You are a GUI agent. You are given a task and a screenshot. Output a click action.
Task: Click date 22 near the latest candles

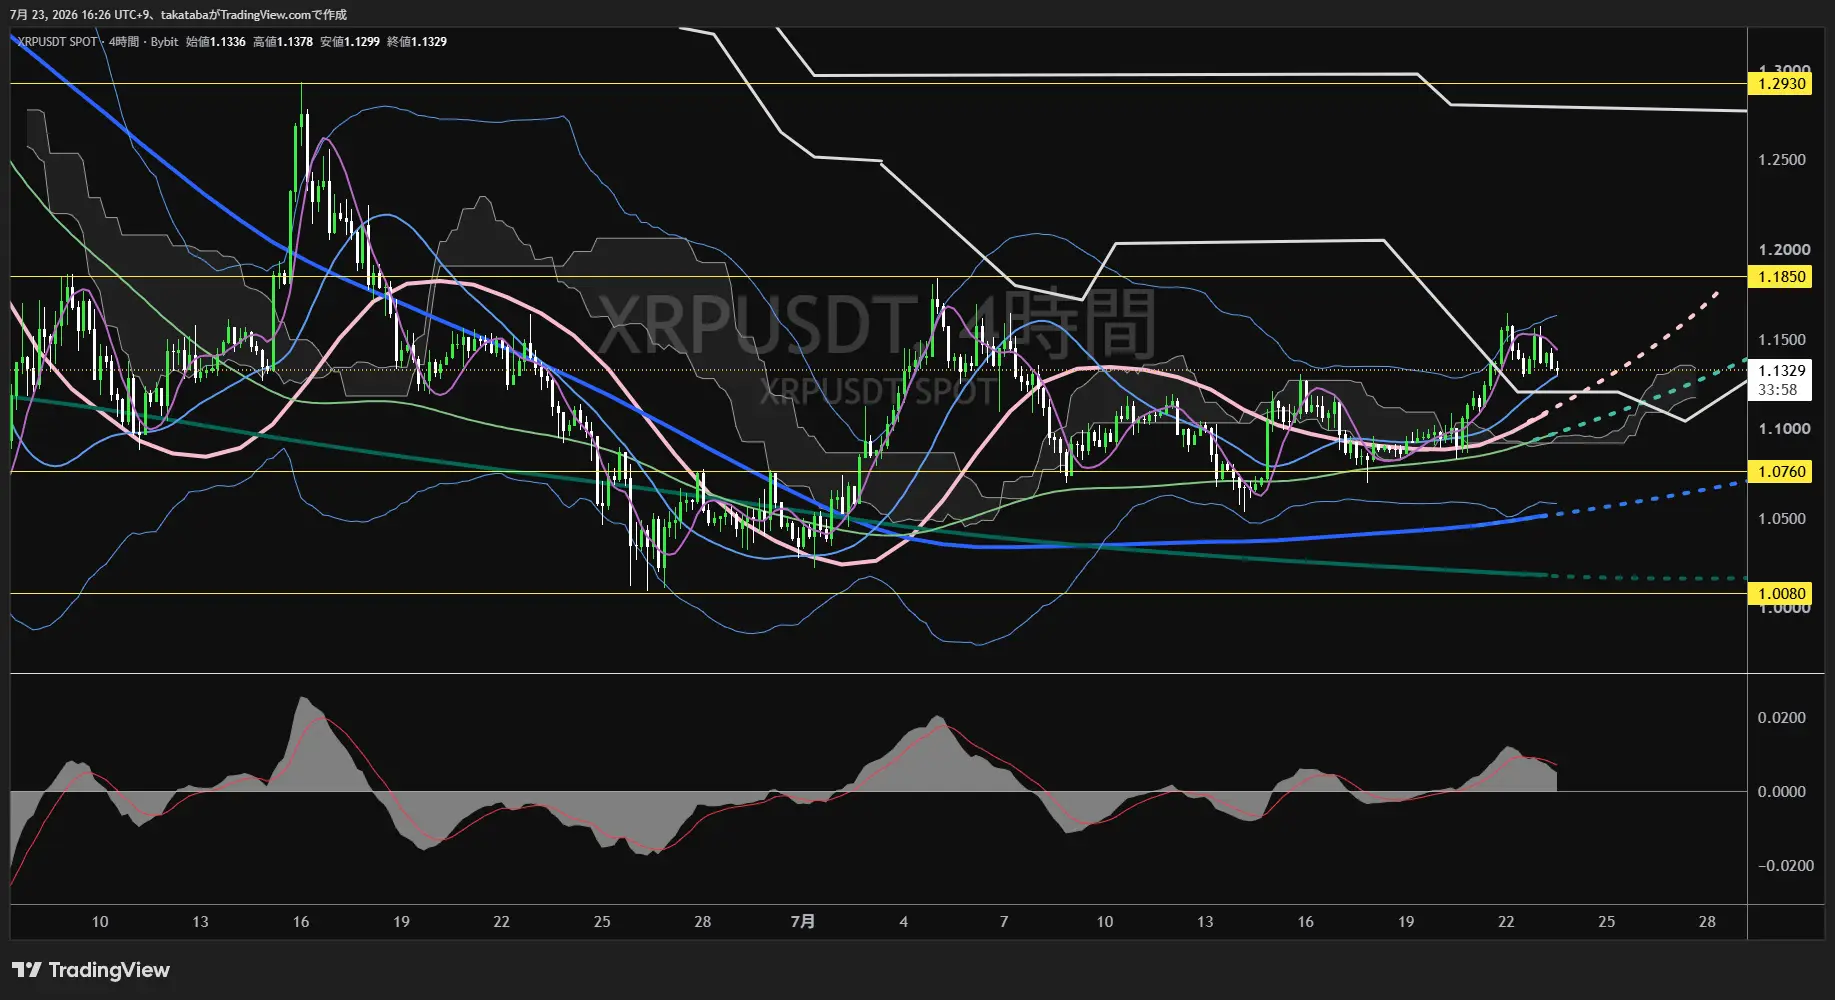[1506, 922]
